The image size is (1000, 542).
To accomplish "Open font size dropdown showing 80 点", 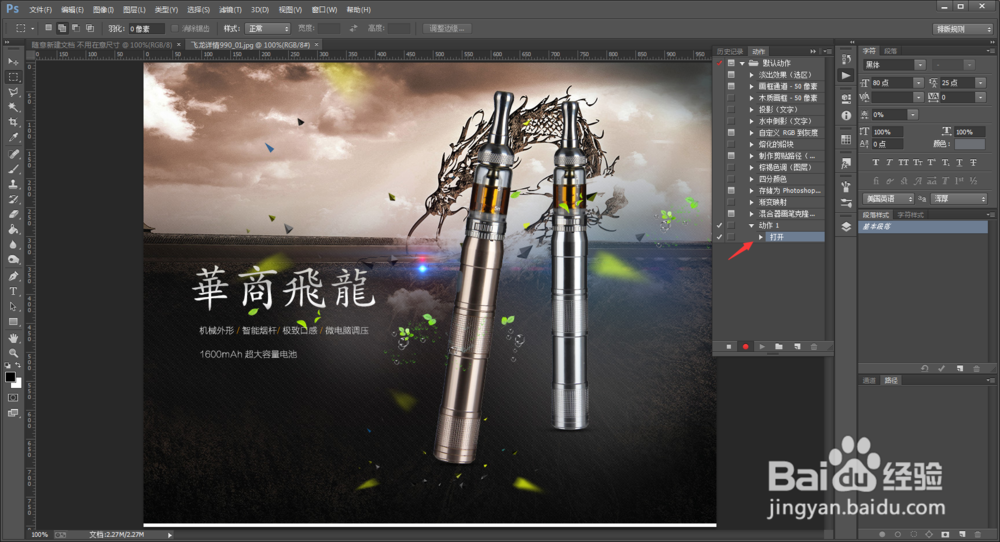I will (x=918, y=83).
